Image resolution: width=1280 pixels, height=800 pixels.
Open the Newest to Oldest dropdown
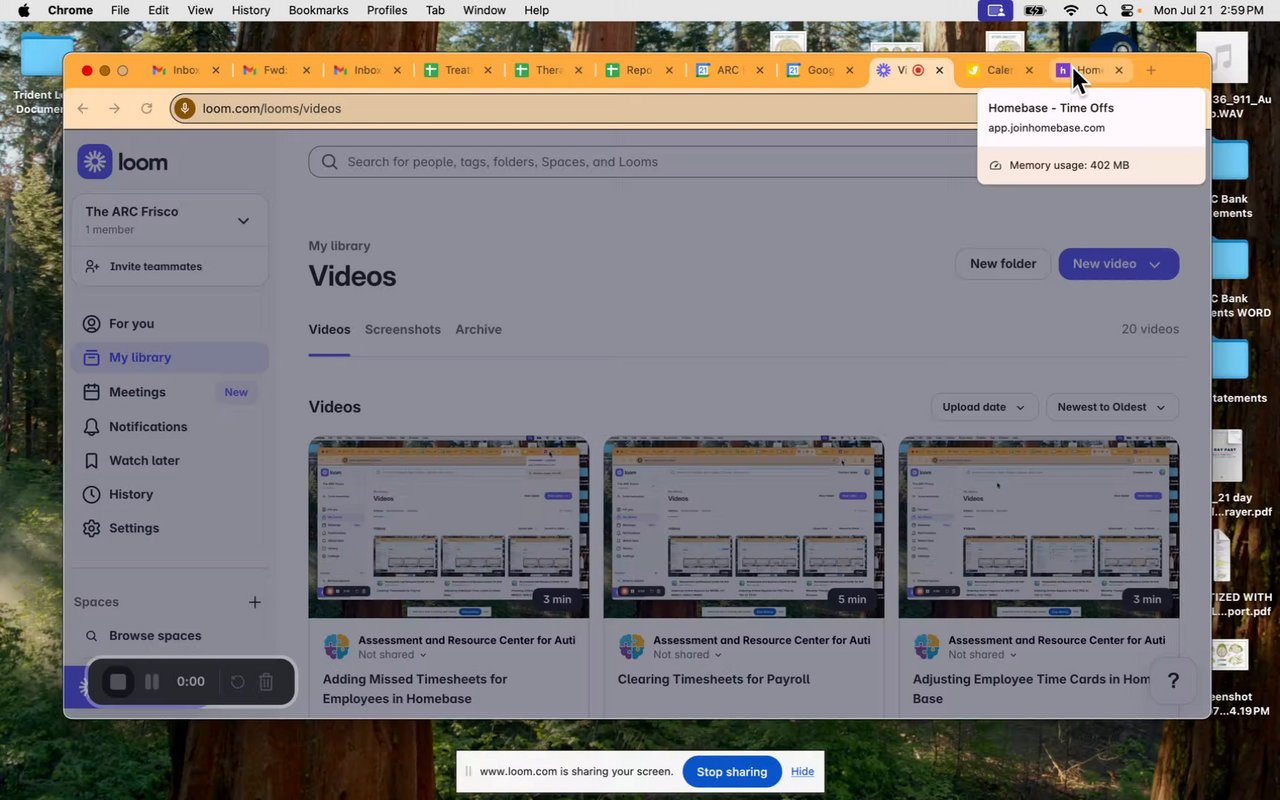click(x=1112, y=407)
